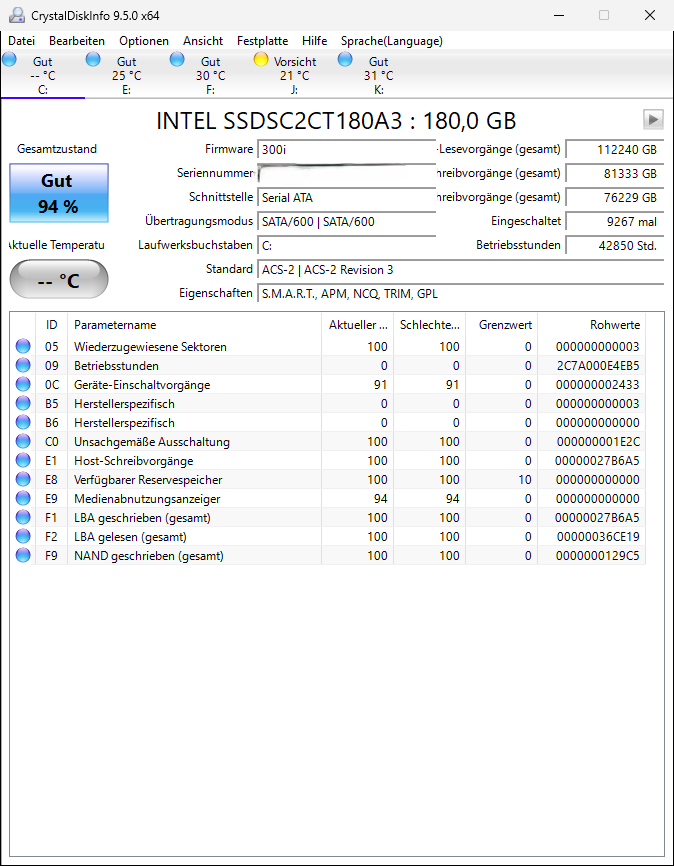Switch to the drive C: tab
This screenshot has height=866, width=674.
coord(42,75)
